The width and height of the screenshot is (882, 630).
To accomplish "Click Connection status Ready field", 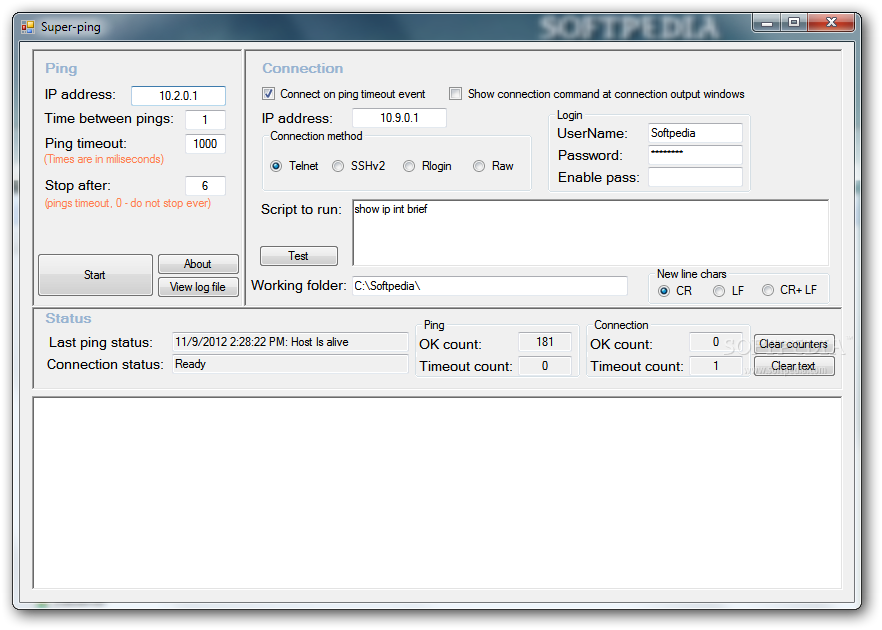I will coord(290,364).
